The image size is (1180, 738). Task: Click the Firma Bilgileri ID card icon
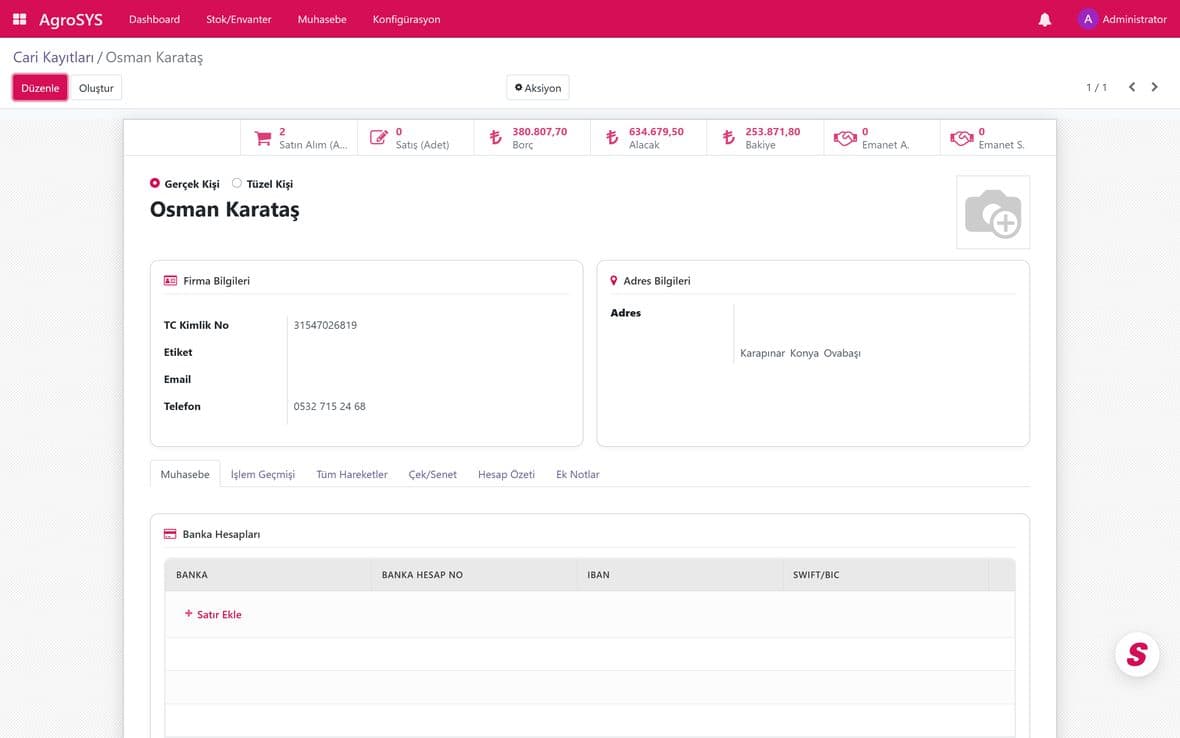point(170,281)
